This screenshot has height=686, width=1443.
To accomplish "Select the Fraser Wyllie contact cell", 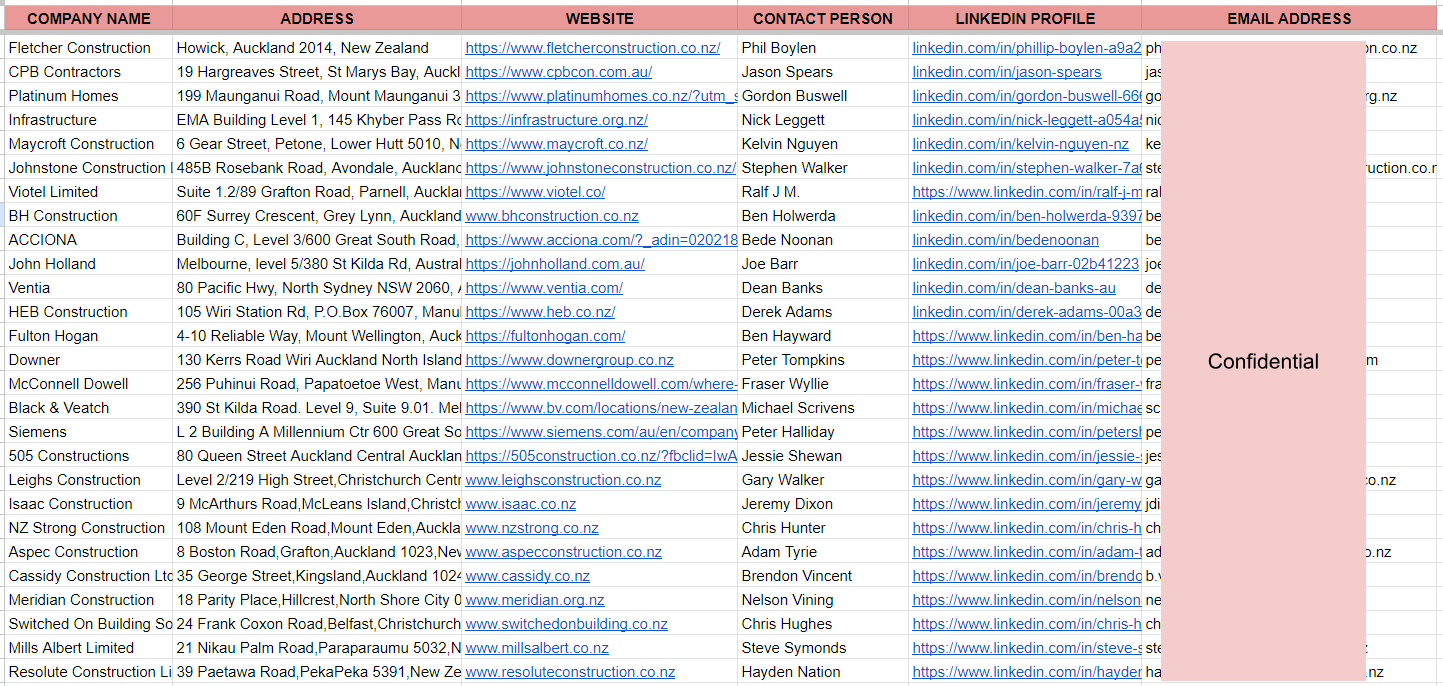I will [x=823, y=384].
